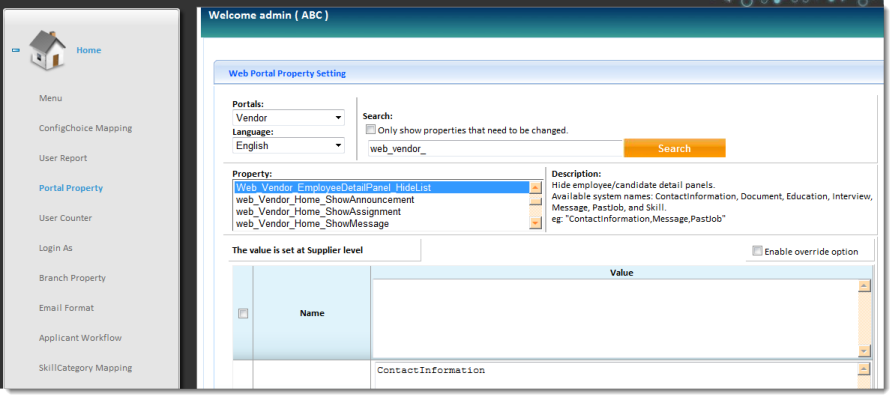Open the Language dropdown showing English
The image size is (895, 400).
tap(288, 146)
